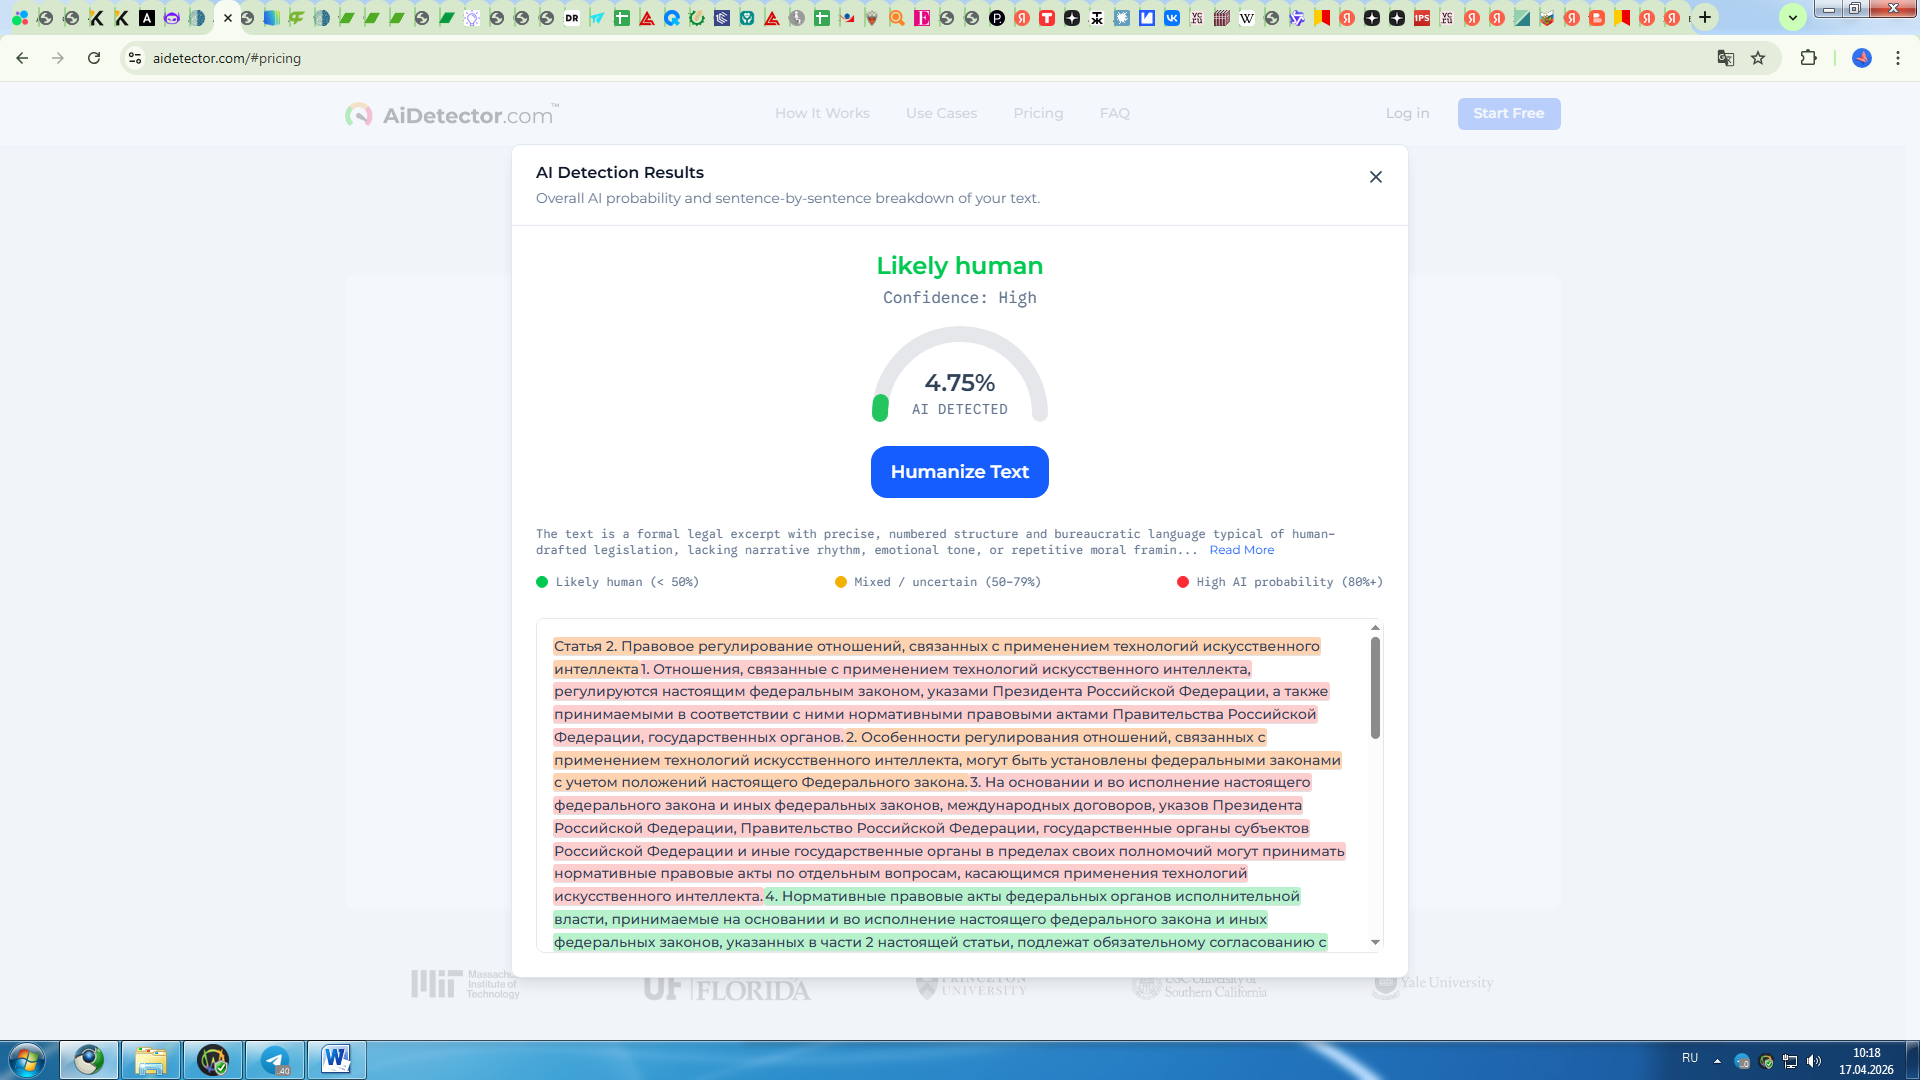Expand the tab search dropdown chevron
Image resolution: width=1920 pixels, height=1080 pixels.
[1792, 17]
